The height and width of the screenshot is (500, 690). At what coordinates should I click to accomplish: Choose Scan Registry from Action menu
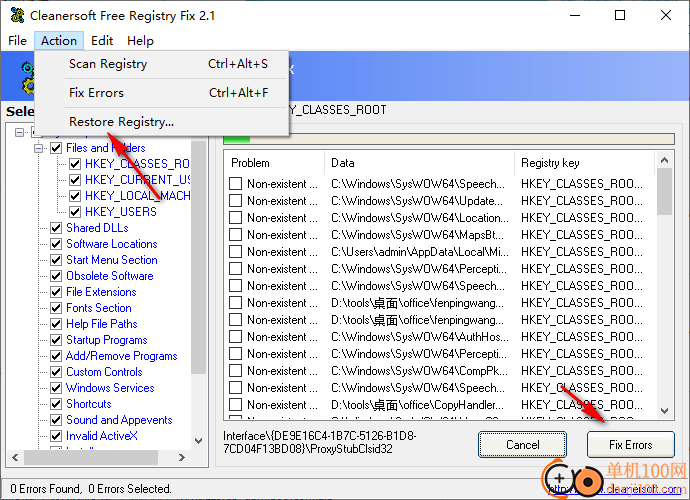(x=161, y=64)
